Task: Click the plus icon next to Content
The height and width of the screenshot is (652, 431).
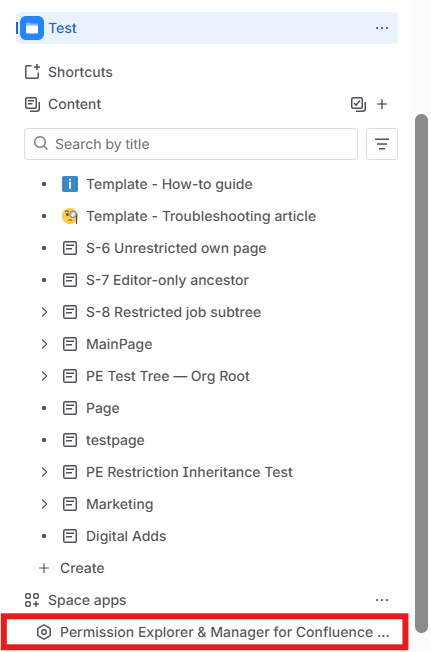Action: click(382, 104)
